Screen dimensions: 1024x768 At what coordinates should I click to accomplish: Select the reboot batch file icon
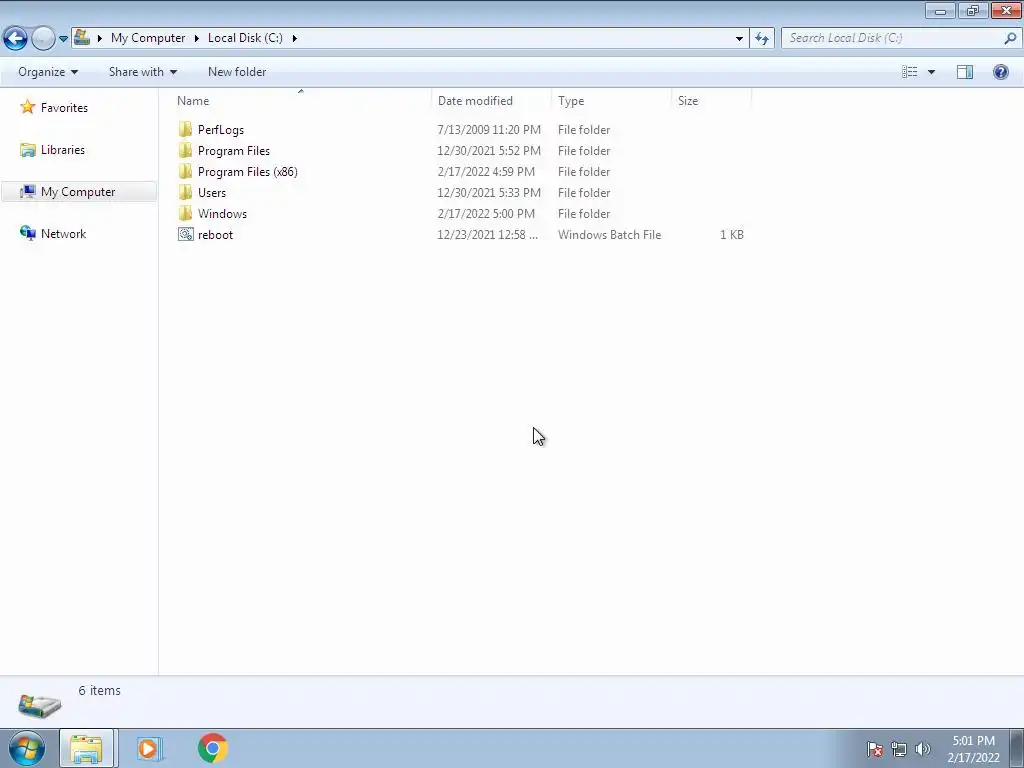tap(185, 234)
